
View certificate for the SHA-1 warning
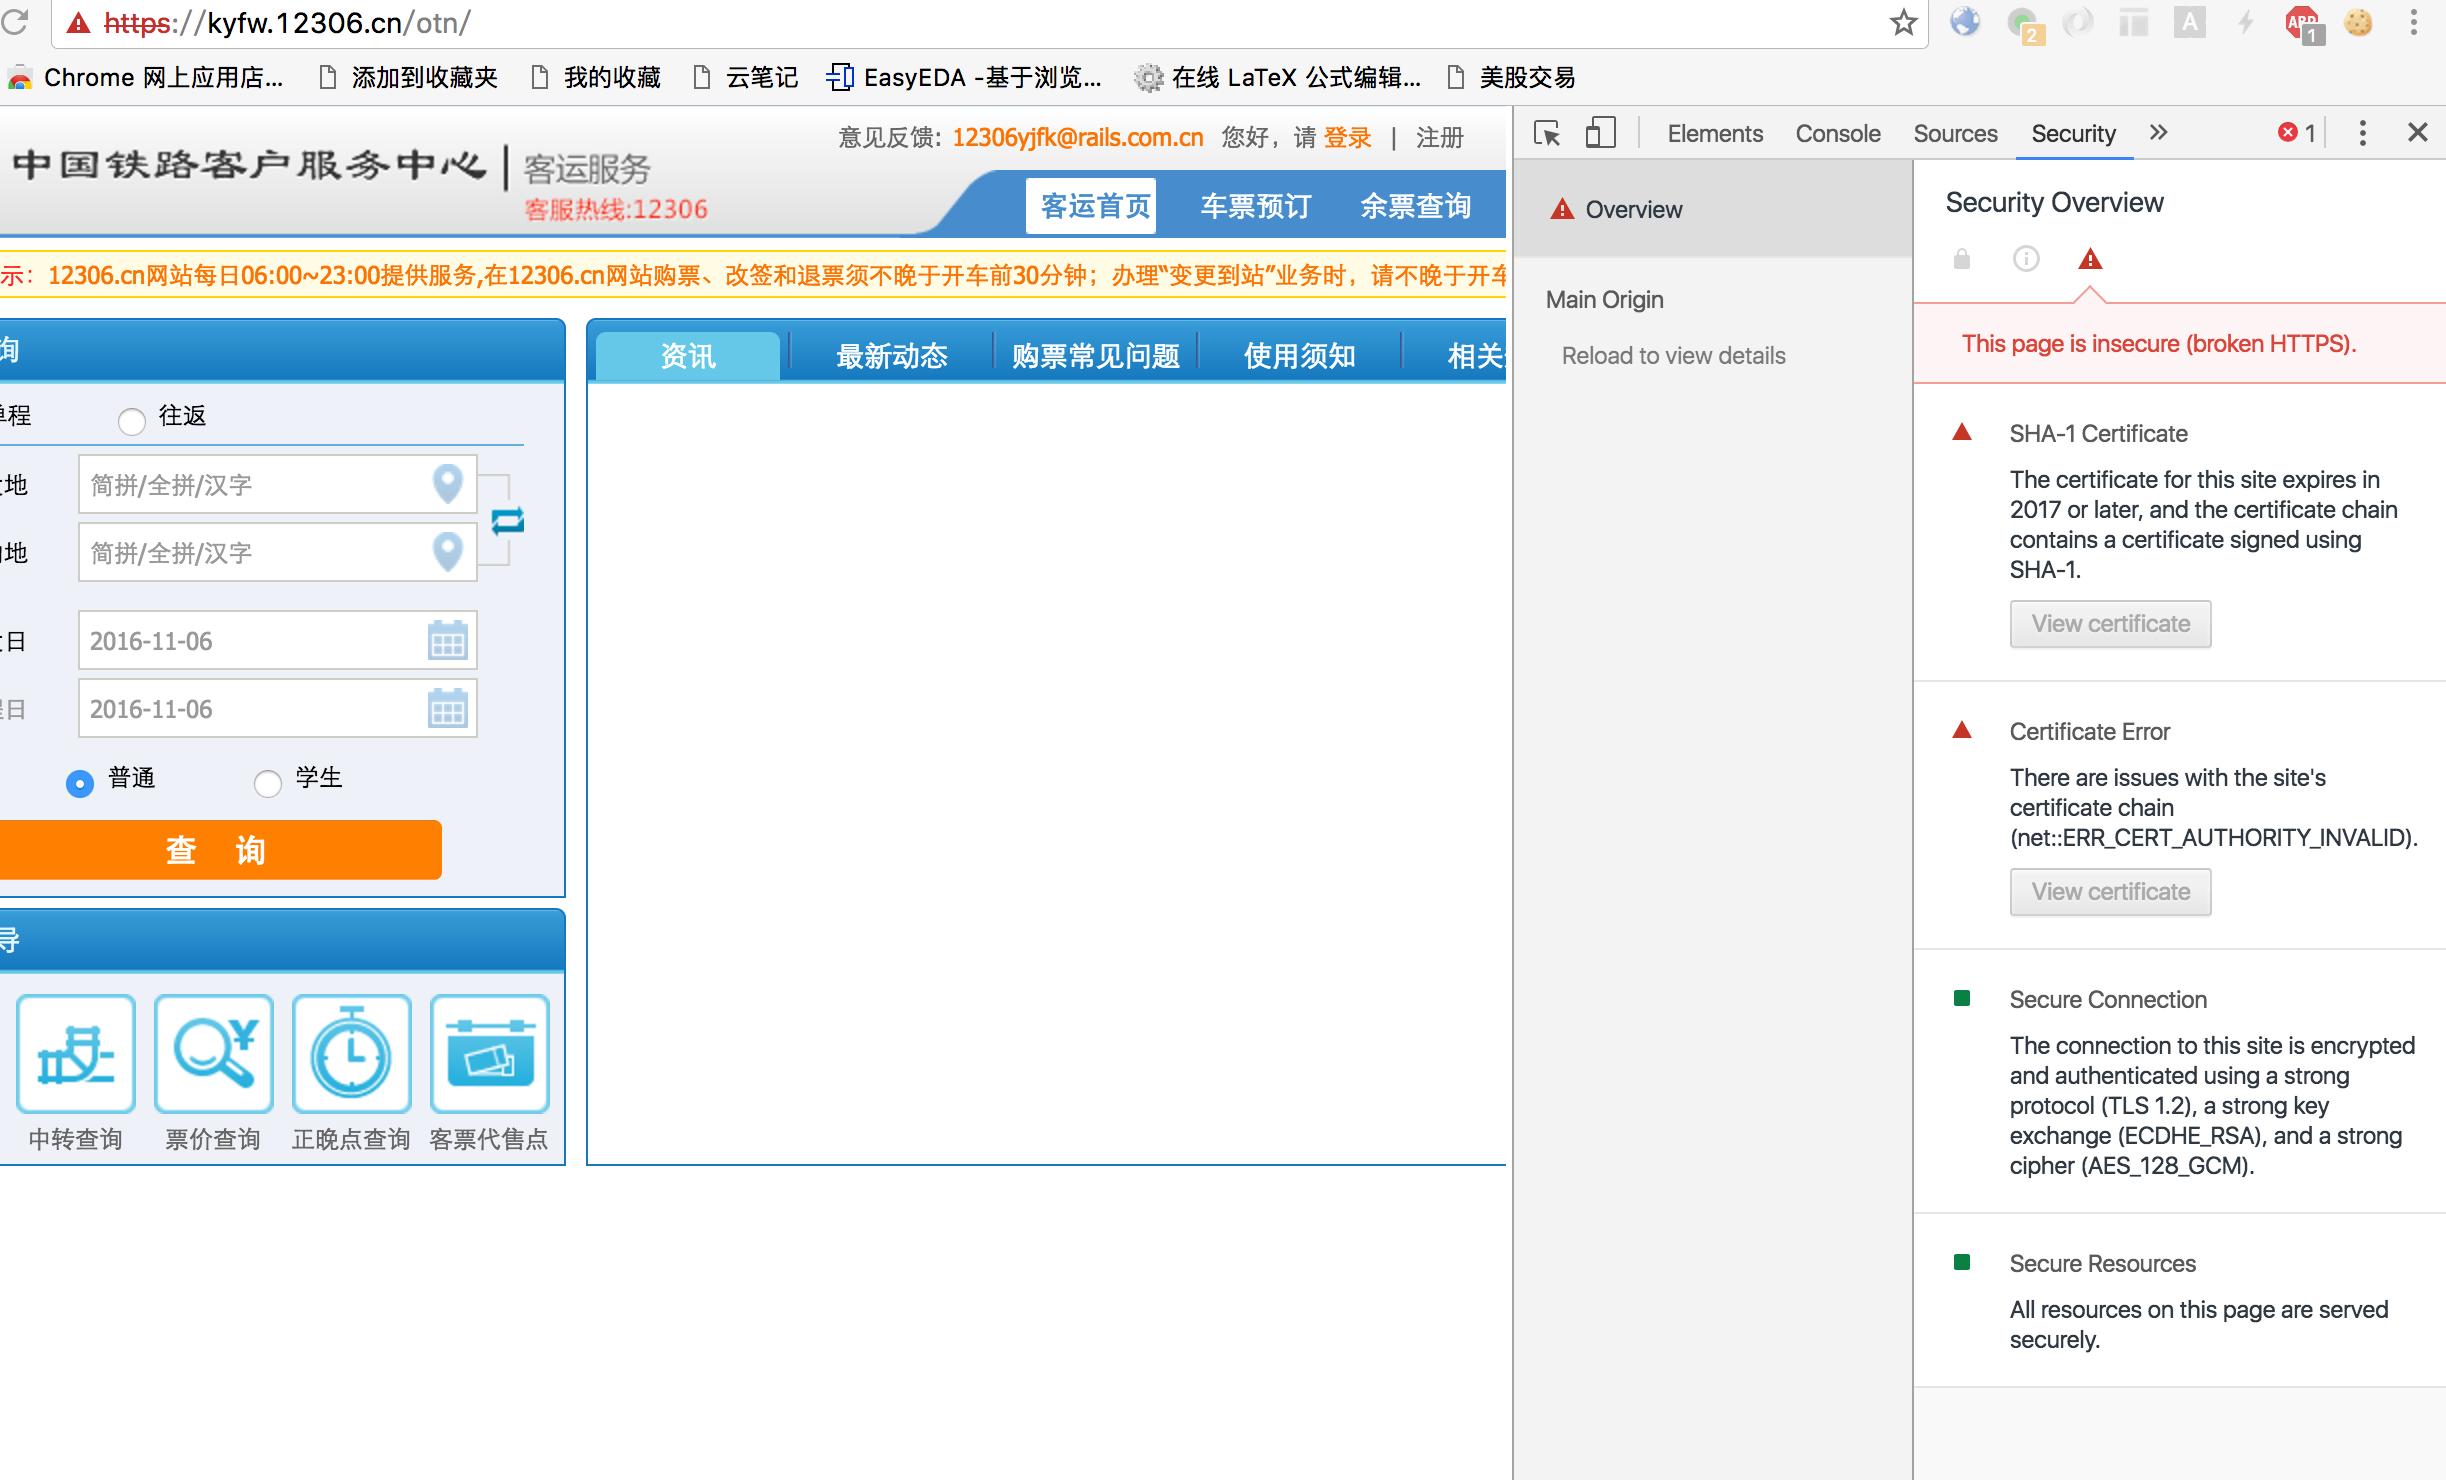[x=2110, y=623]
